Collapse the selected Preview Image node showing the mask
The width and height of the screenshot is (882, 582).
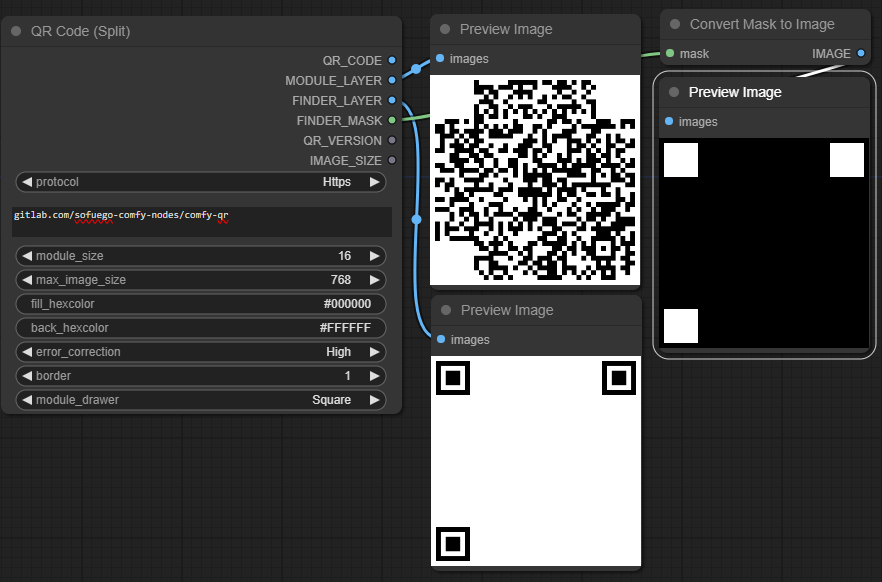674,92
